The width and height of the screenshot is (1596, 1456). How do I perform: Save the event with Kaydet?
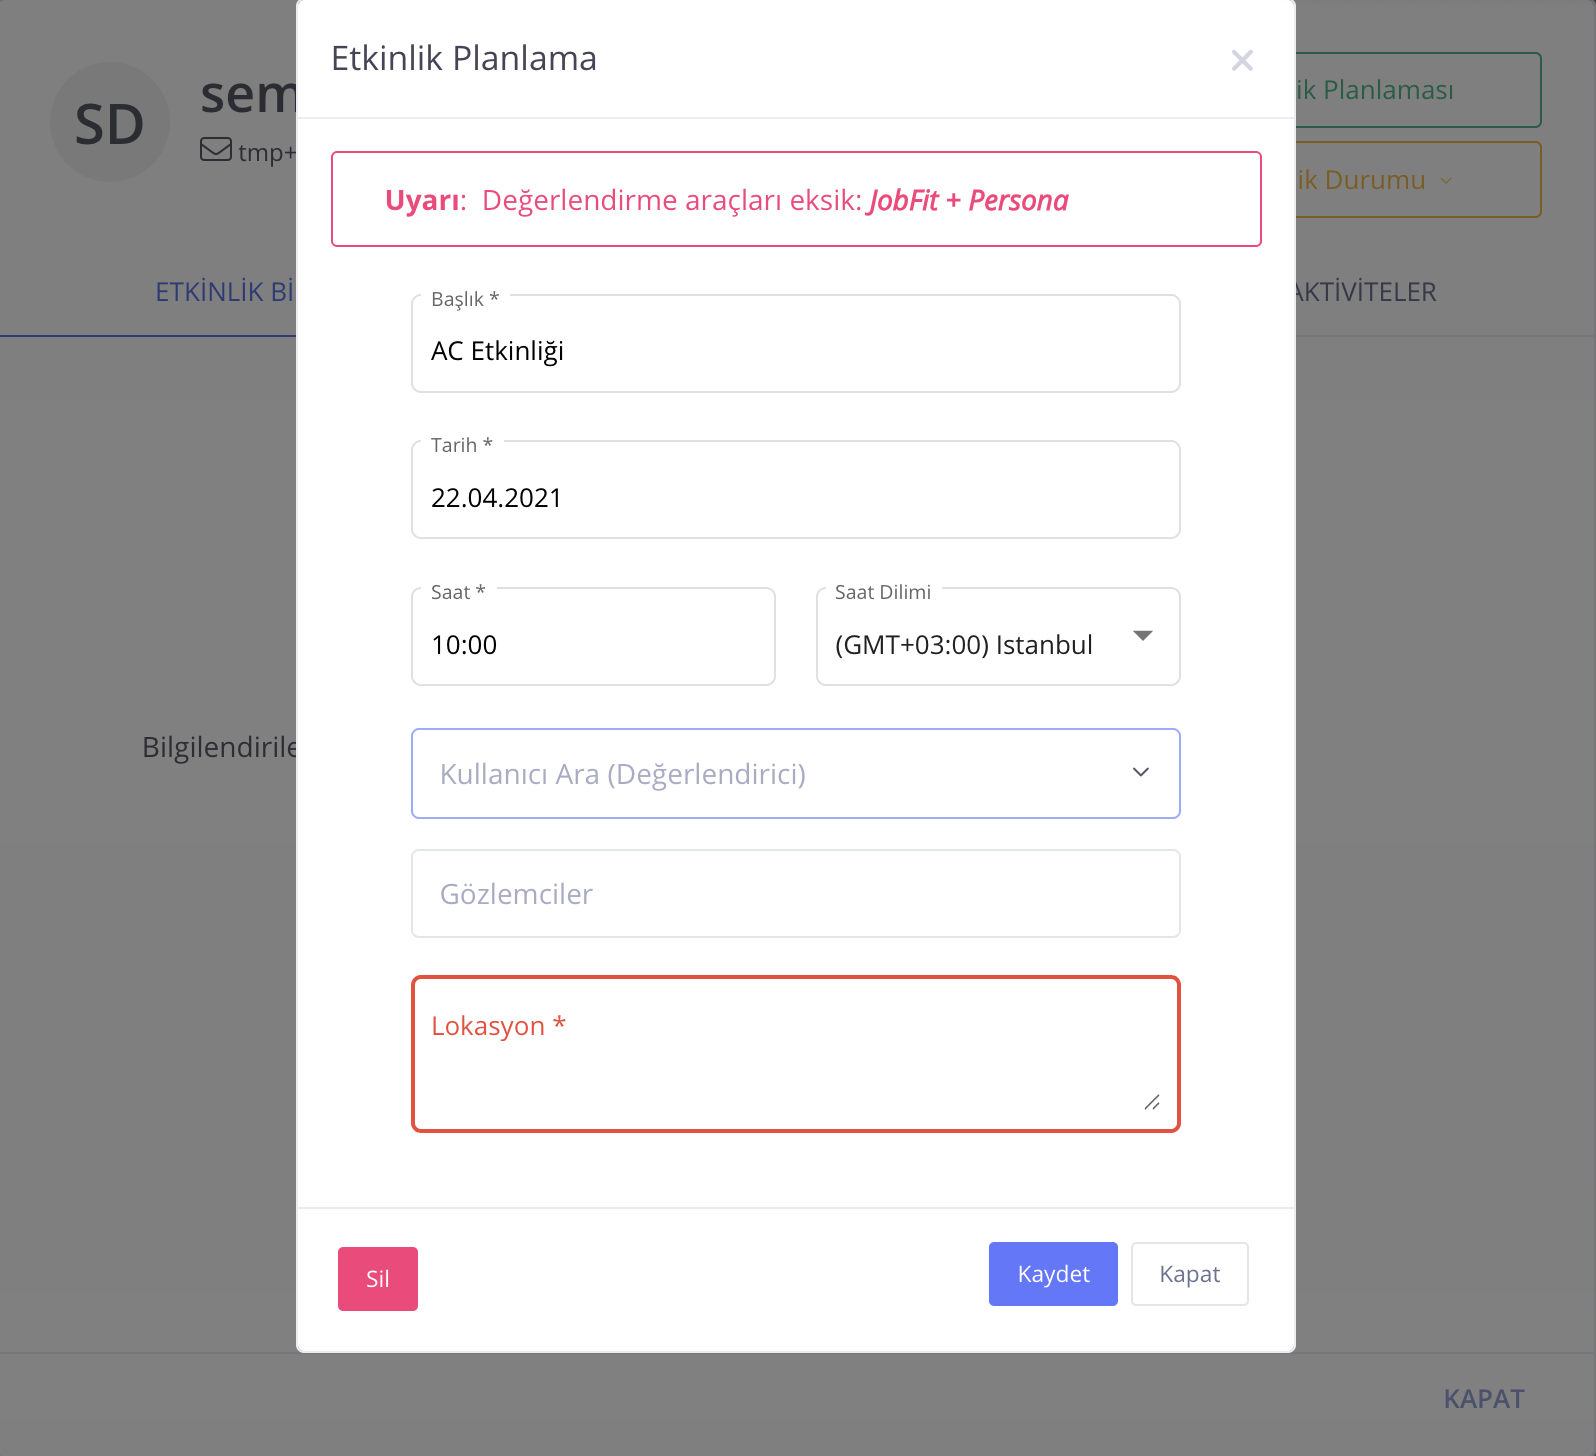[x=1053, y=1274]
